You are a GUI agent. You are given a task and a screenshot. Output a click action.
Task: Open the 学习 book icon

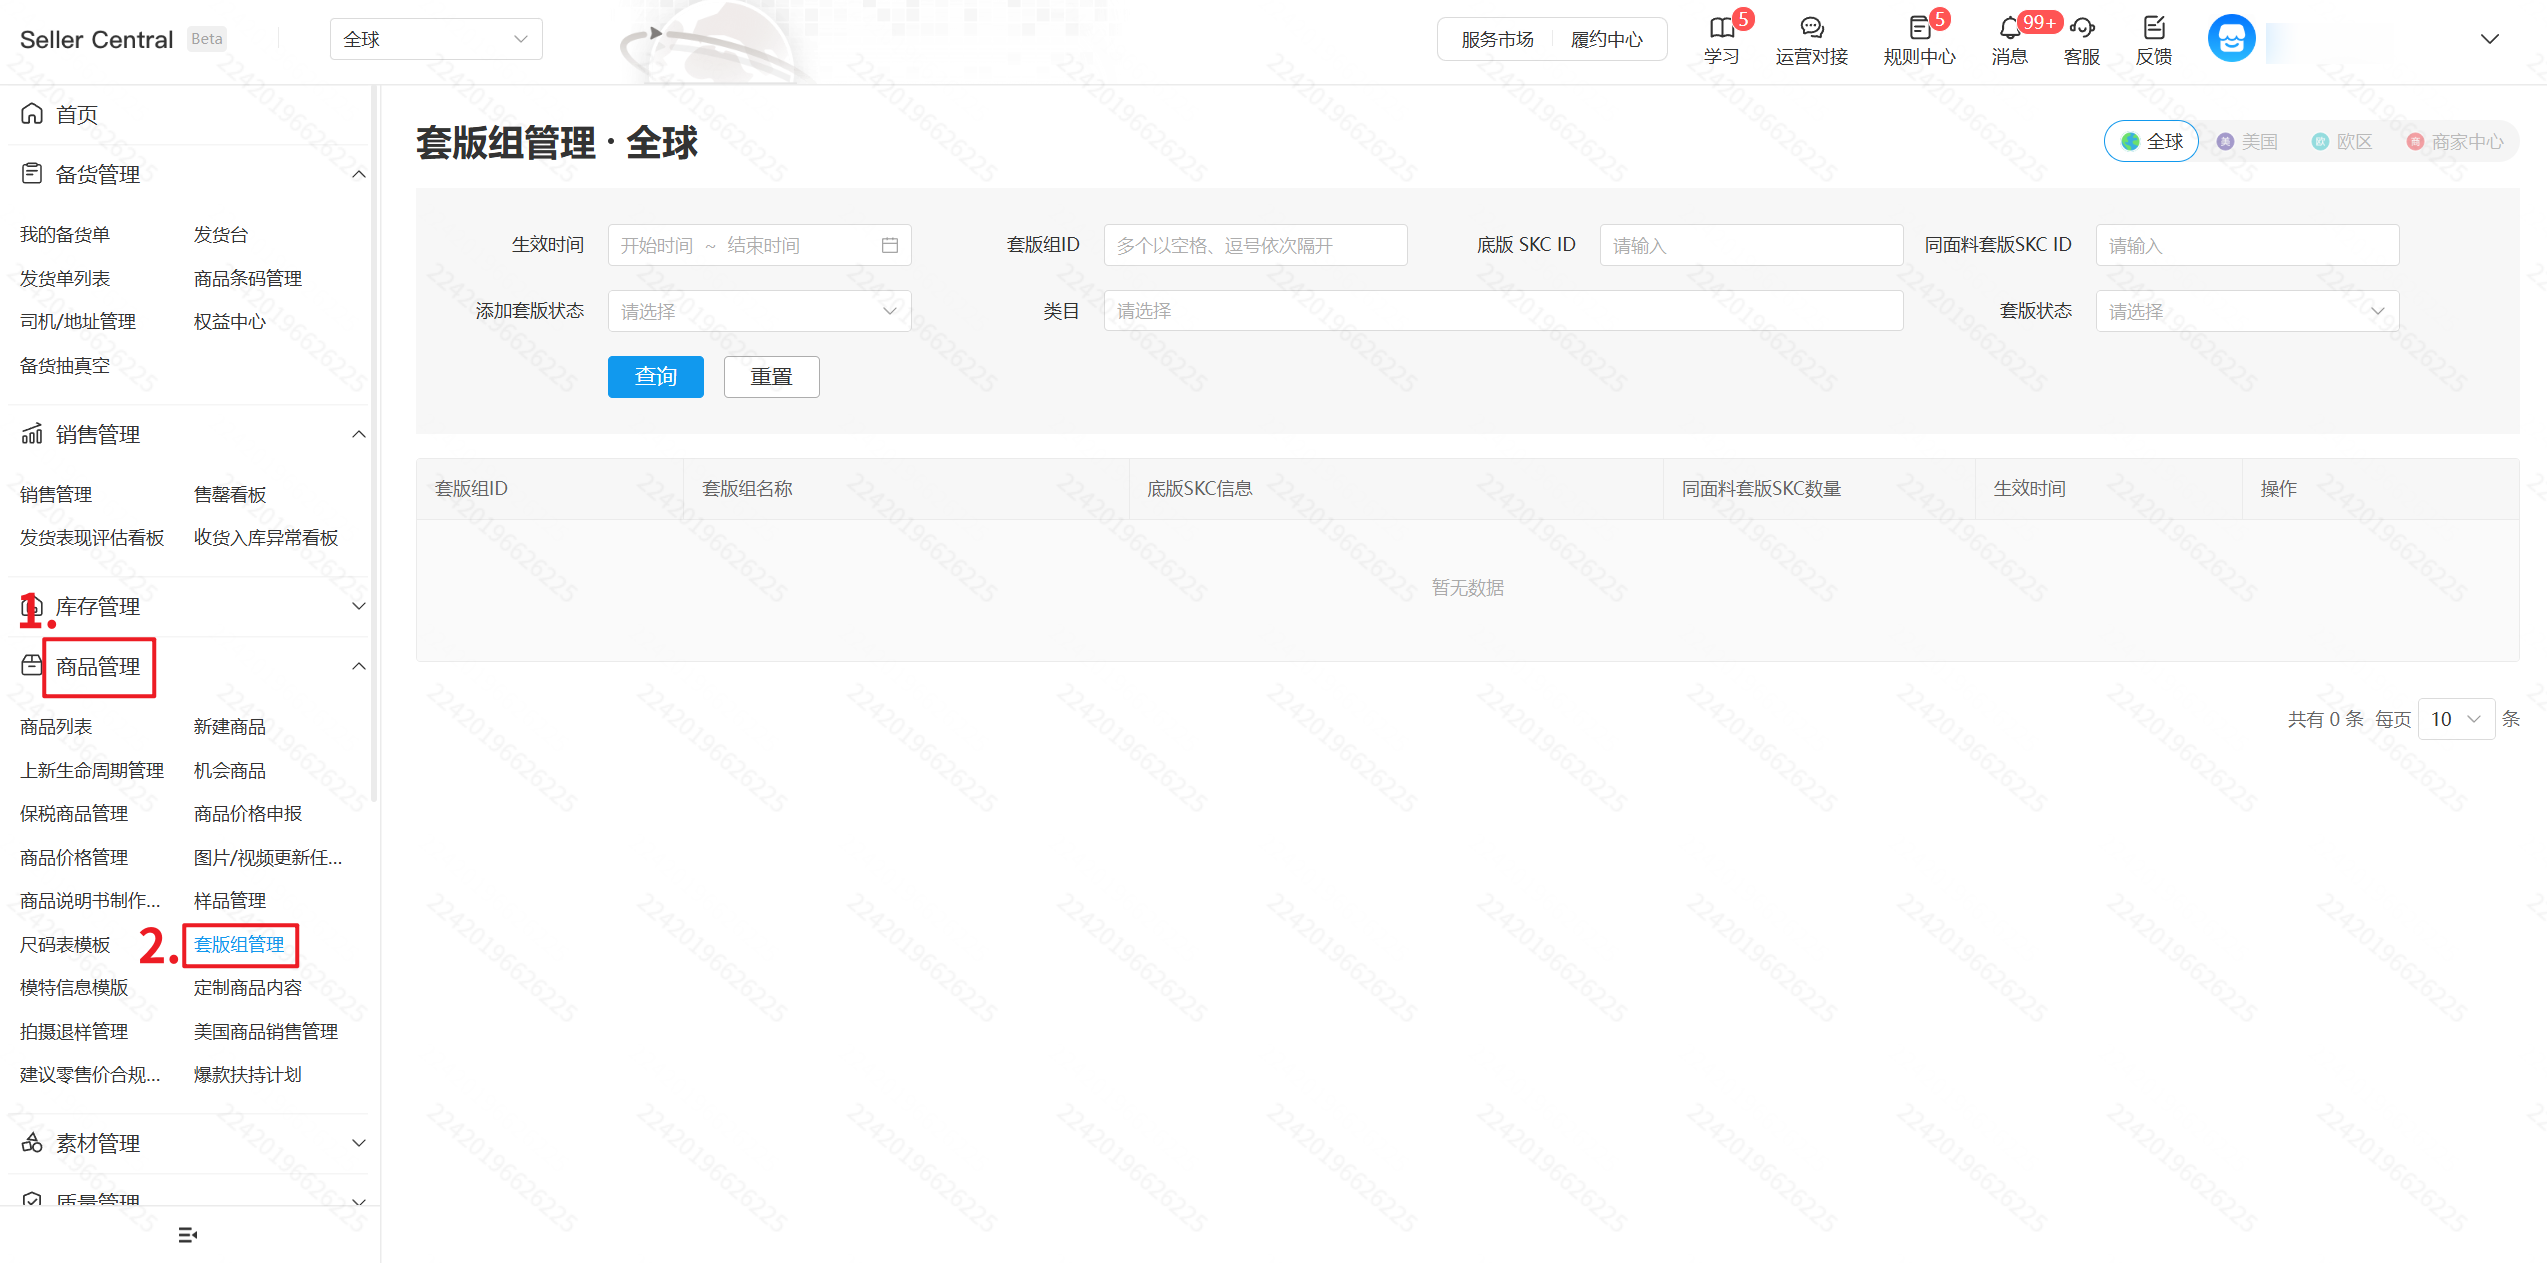(1721, 28)
